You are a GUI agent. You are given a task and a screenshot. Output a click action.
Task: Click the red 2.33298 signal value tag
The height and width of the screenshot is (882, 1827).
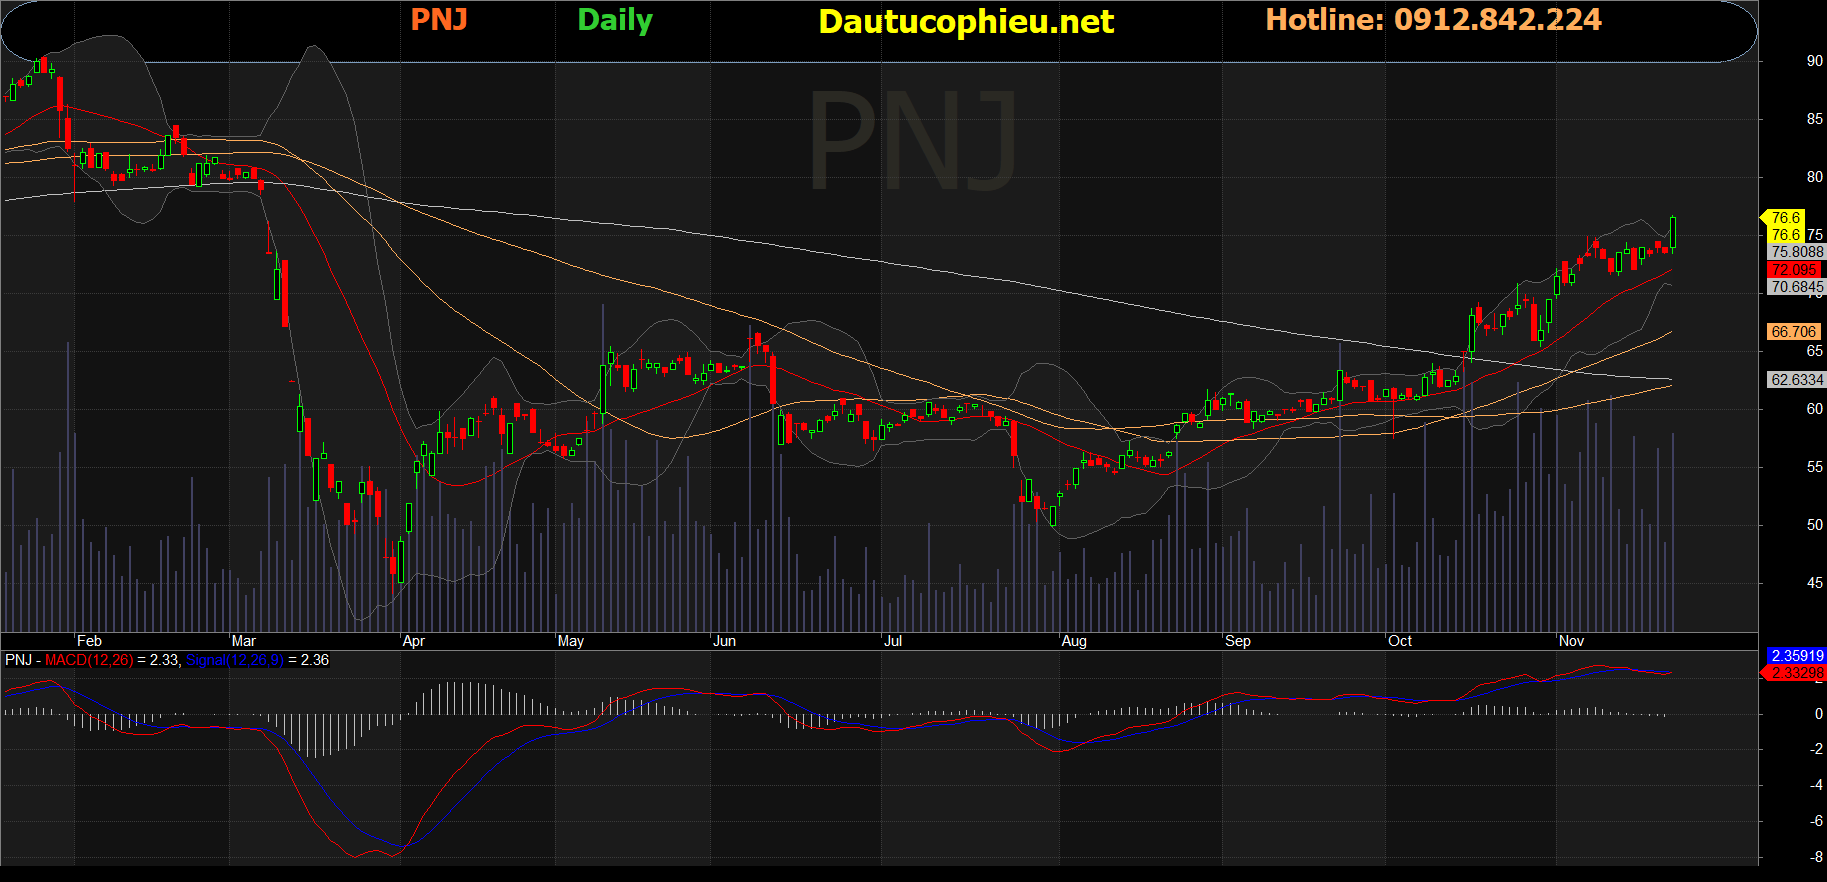click(1796, 673)
